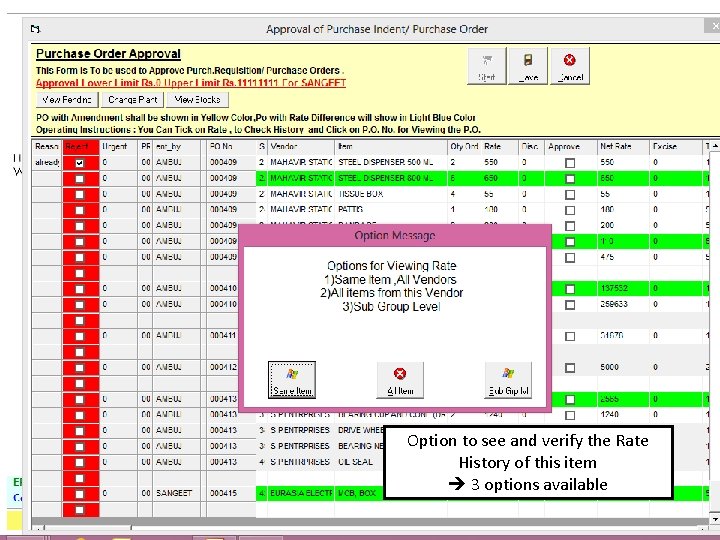Click the View Stocks button
Viewport: 720px width, 540px height.
coord(197,100)
